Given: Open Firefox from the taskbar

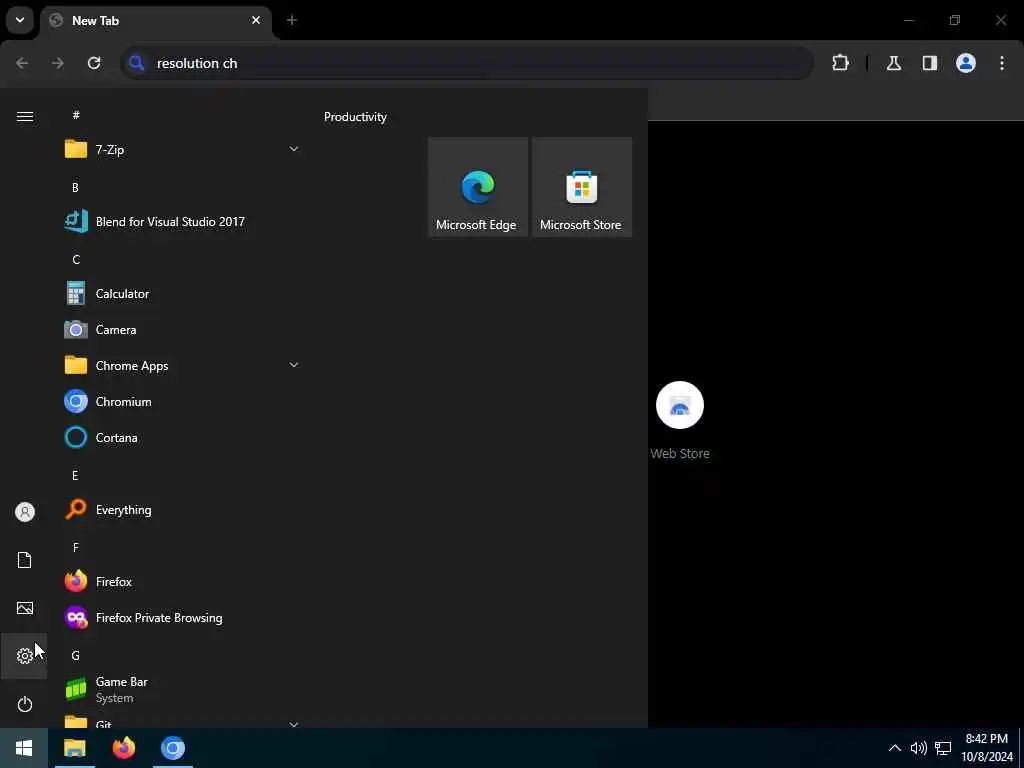Looking at the screenshot, I should pyautogui.click(x=123, y=748).
